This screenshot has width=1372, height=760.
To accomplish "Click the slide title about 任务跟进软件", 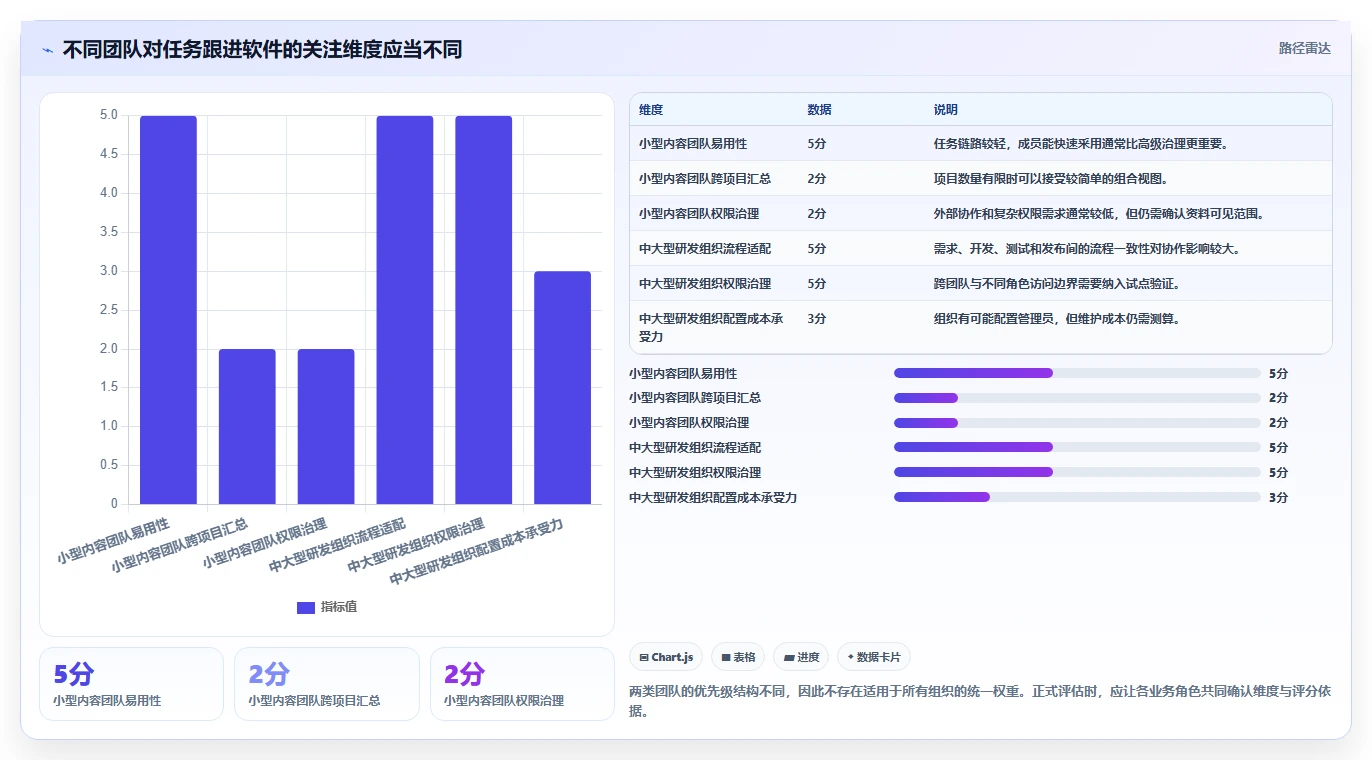I will 262,50.
